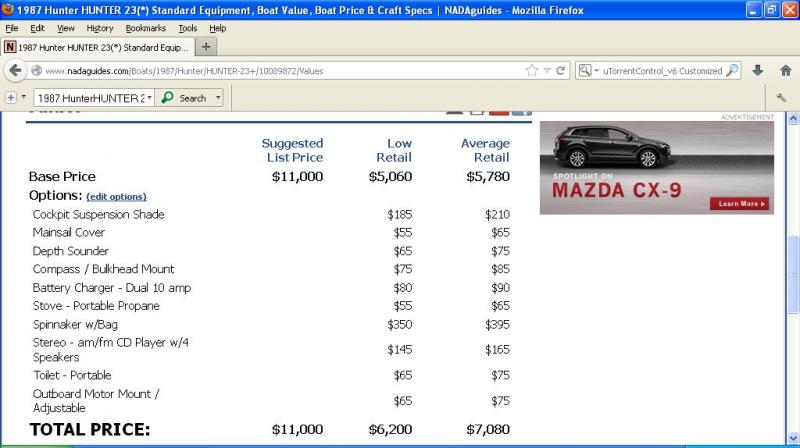The height and width of the screenshot is (448, 800).
Task: Open URL history dropdown arrow
Action: click(547, 71)
